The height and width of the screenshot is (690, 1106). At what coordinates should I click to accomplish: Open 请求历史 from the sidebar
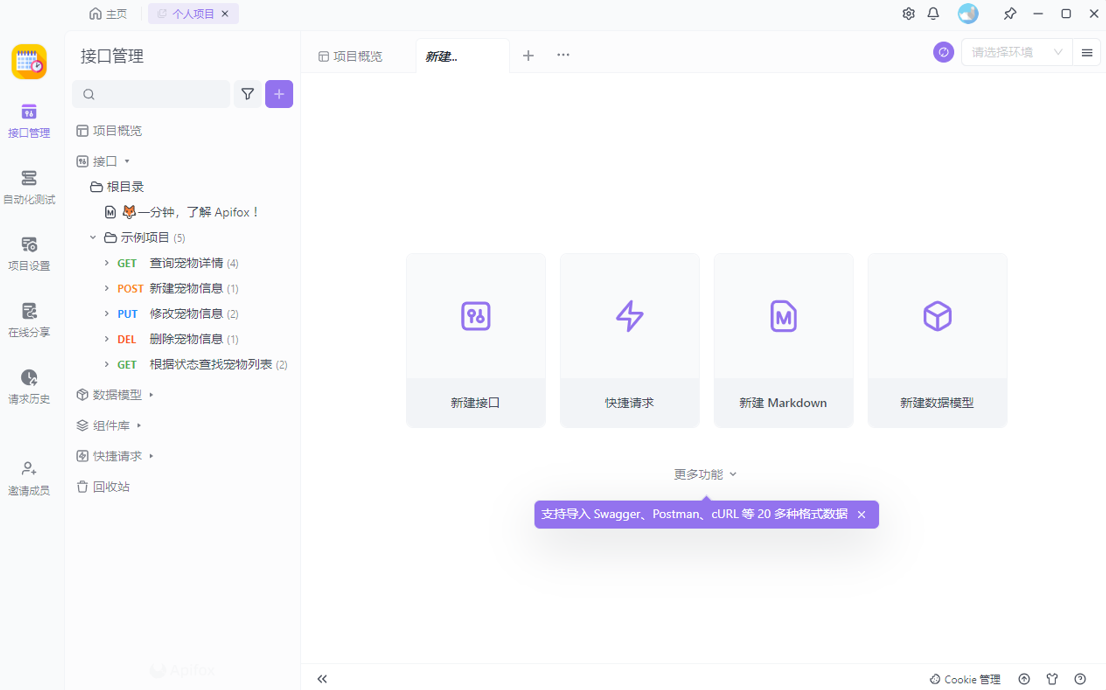pyautogui.click(x=29, y=386)
